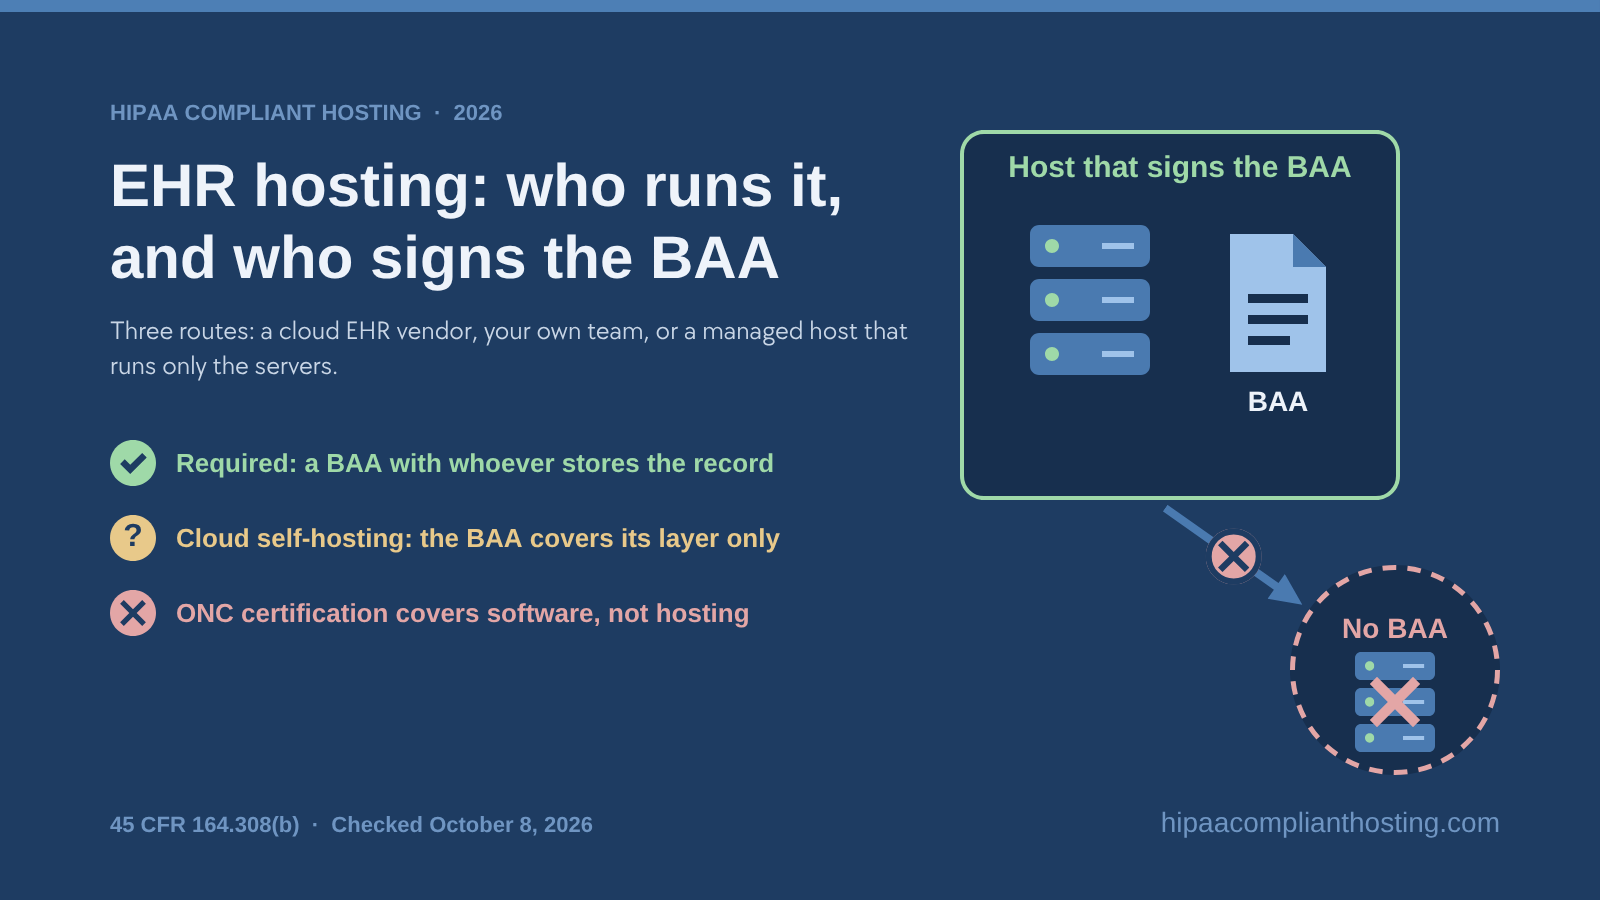Click the 'HIPAA COMPLIANT HOSTING' header label
Screen dimensions: 1600x900
point(266,113)
